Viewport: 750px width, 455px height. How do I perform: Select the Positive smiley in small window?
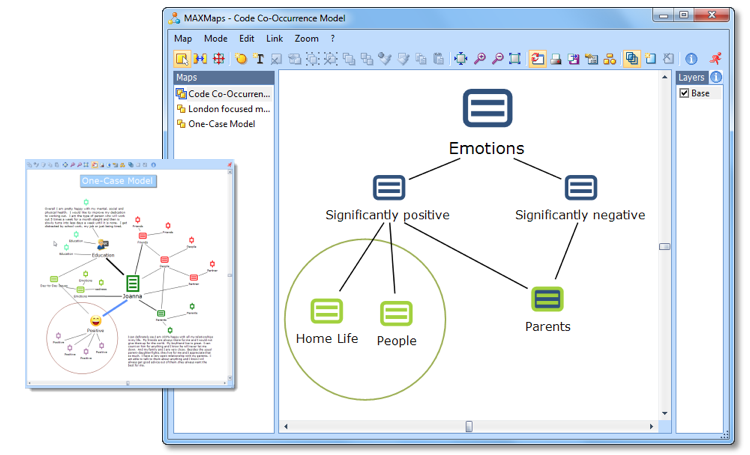(96, 321)
